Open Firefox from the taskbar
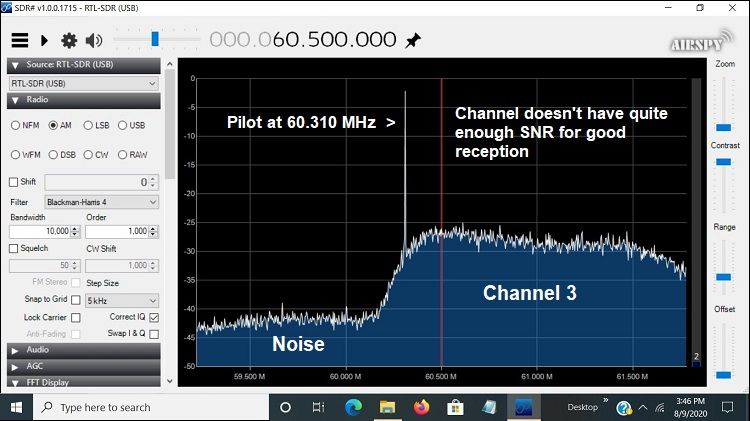750x421 pixels. [420, 407]
